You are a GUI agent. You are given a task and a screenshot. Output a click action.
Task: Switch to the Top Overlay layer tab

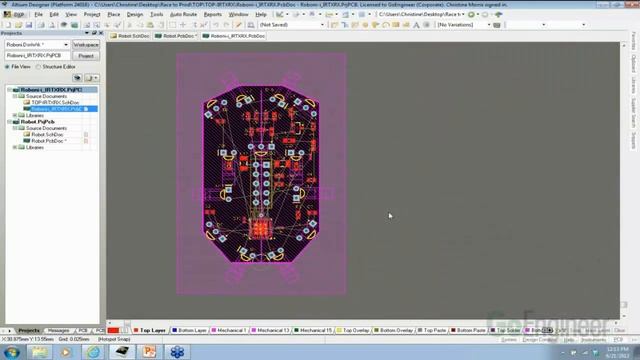click(353, 330)
